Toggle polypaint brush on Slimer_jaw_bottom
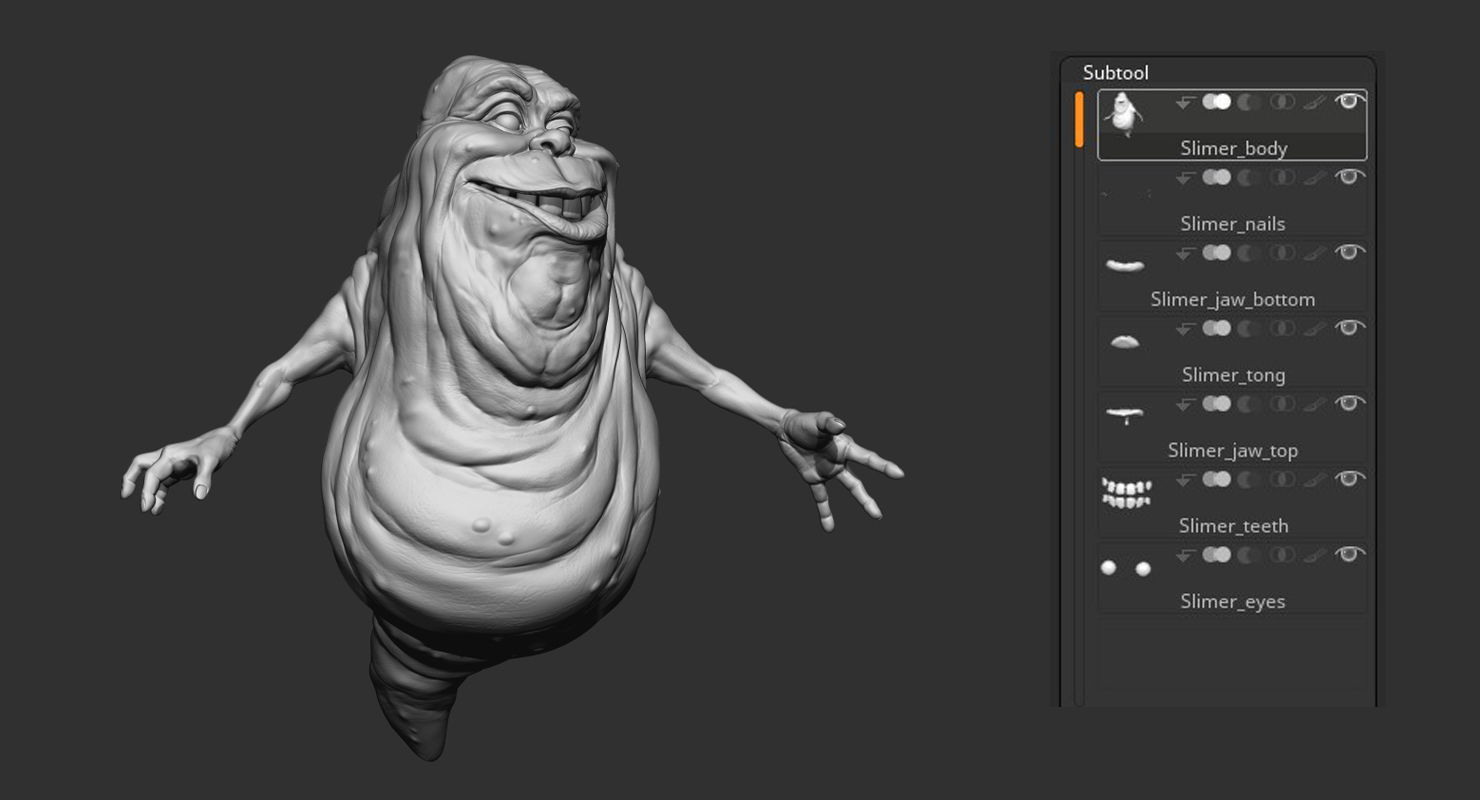The width and height of the screenshot is (1480, 800). [x=1315, y=253]
